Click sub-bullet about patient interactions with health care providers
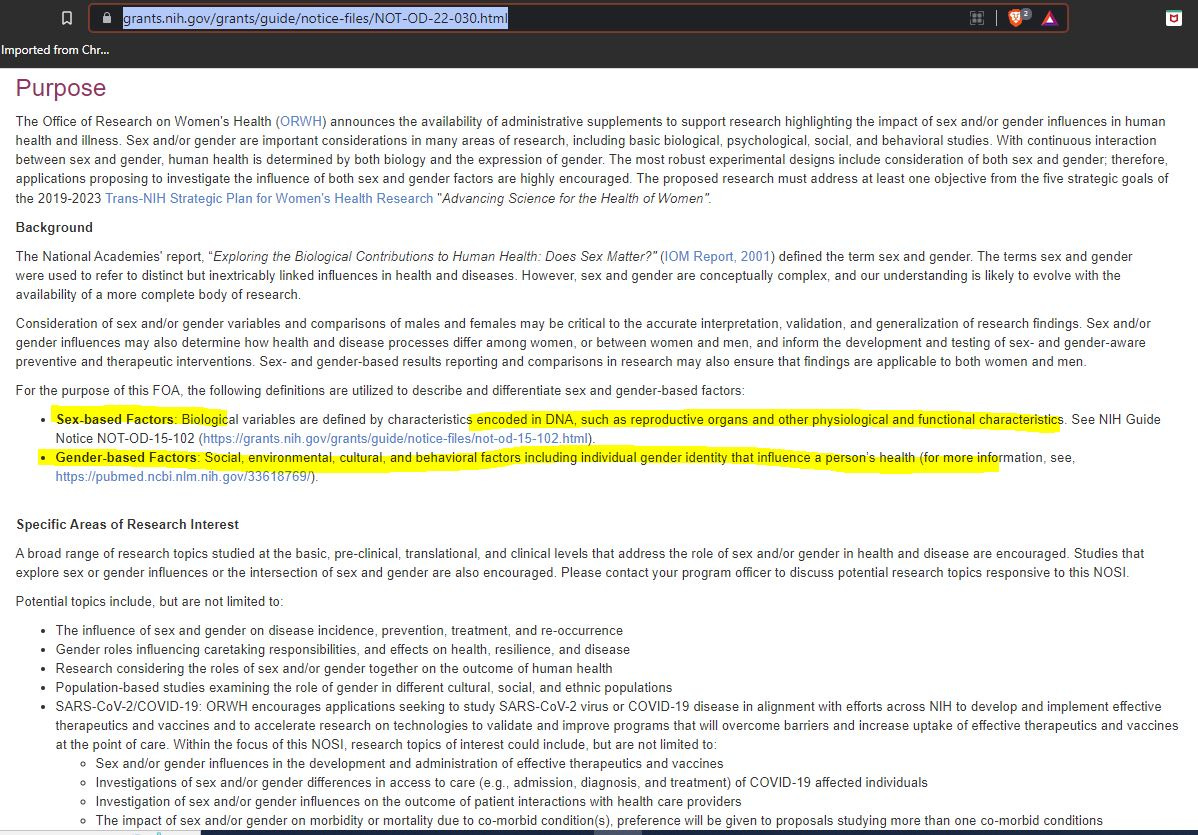 (x=418, y=802)
